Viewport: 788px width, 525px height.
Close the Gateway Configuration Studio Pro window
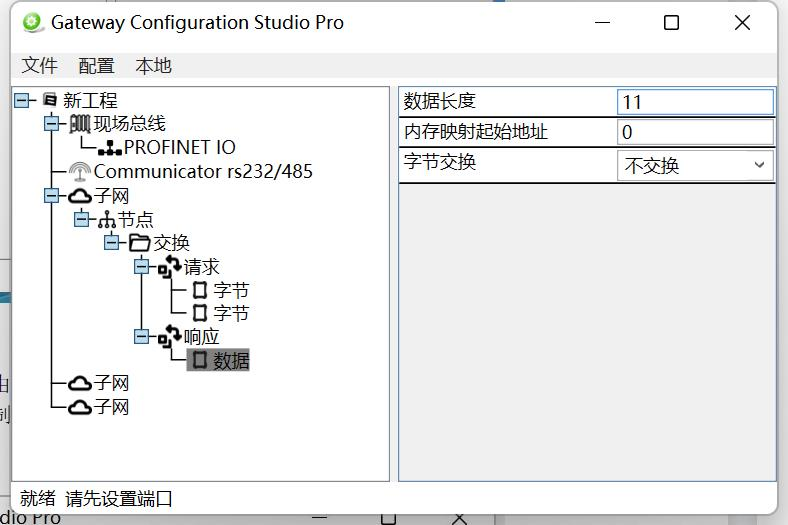(742, 23)
